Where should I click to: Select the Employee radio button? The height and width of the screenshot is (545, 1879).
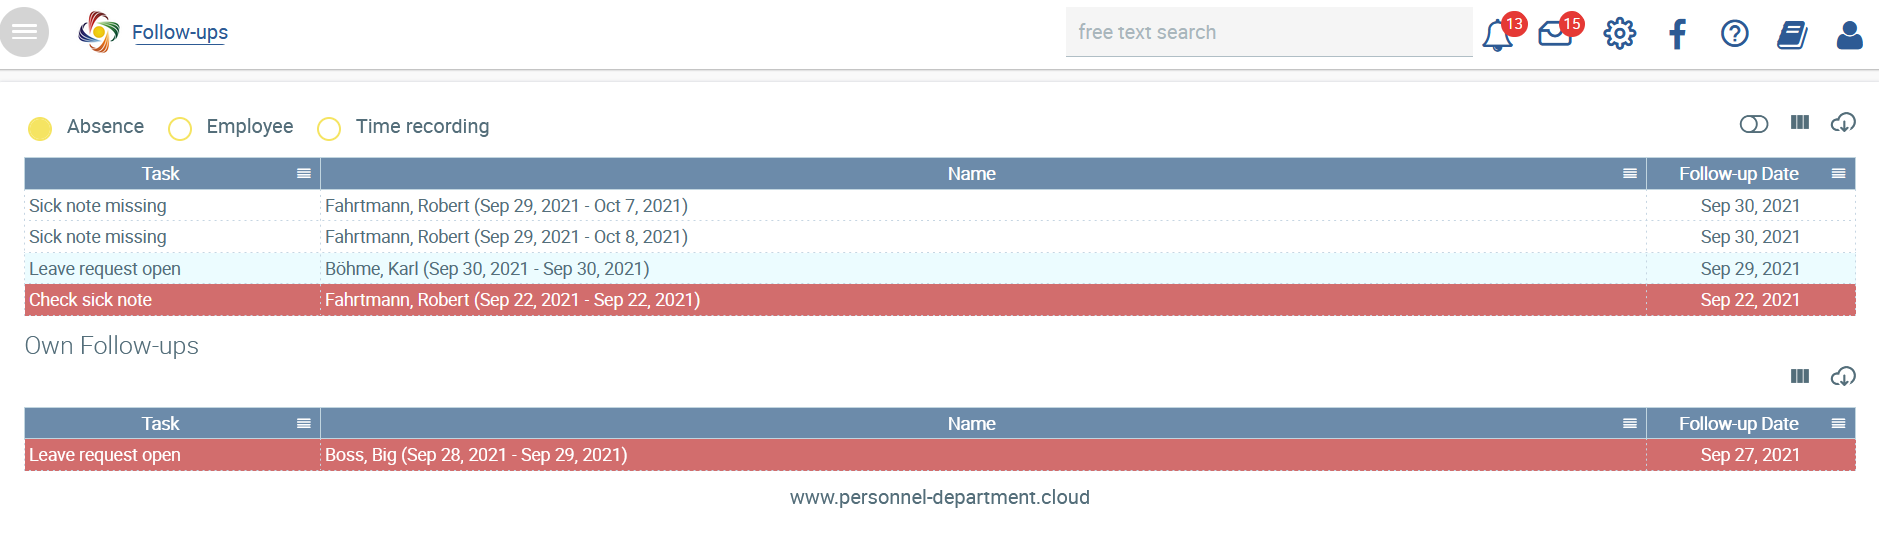point(180,128)
